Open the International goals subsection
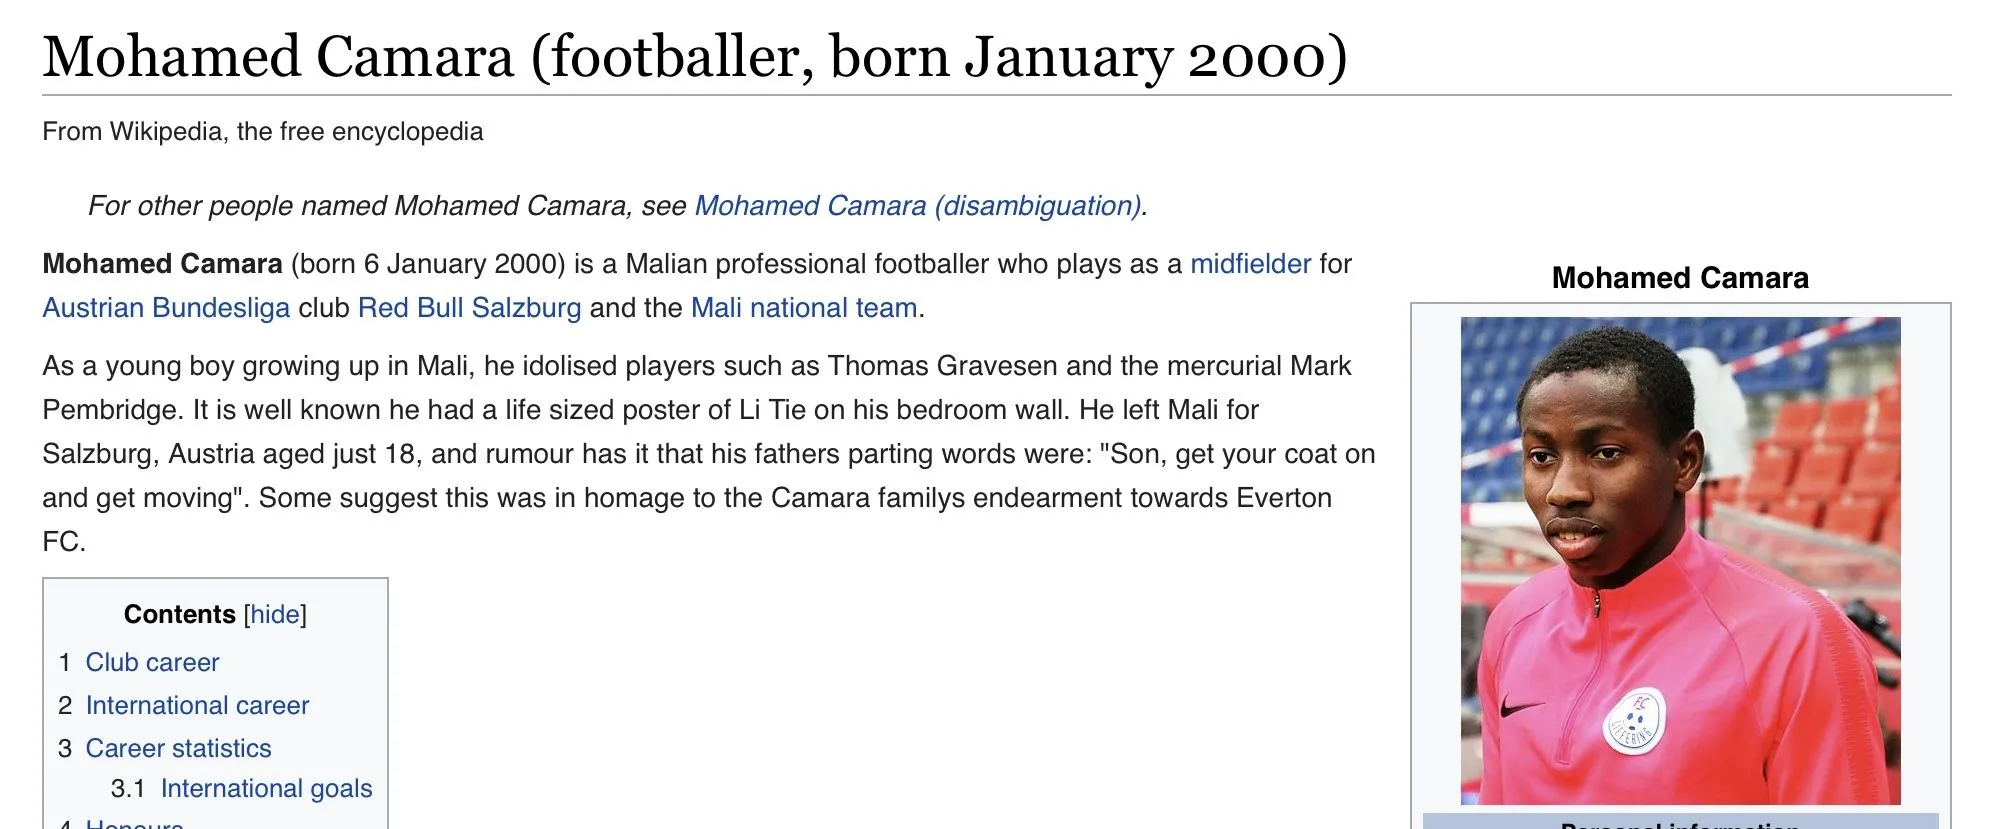 (266, 789)
